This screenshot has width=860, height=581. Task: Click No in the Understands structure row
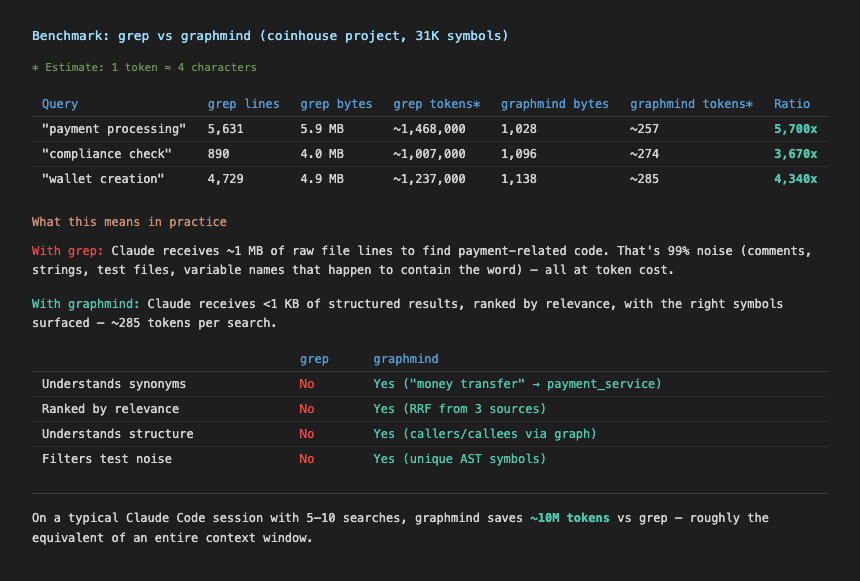[x=307, y=434]
